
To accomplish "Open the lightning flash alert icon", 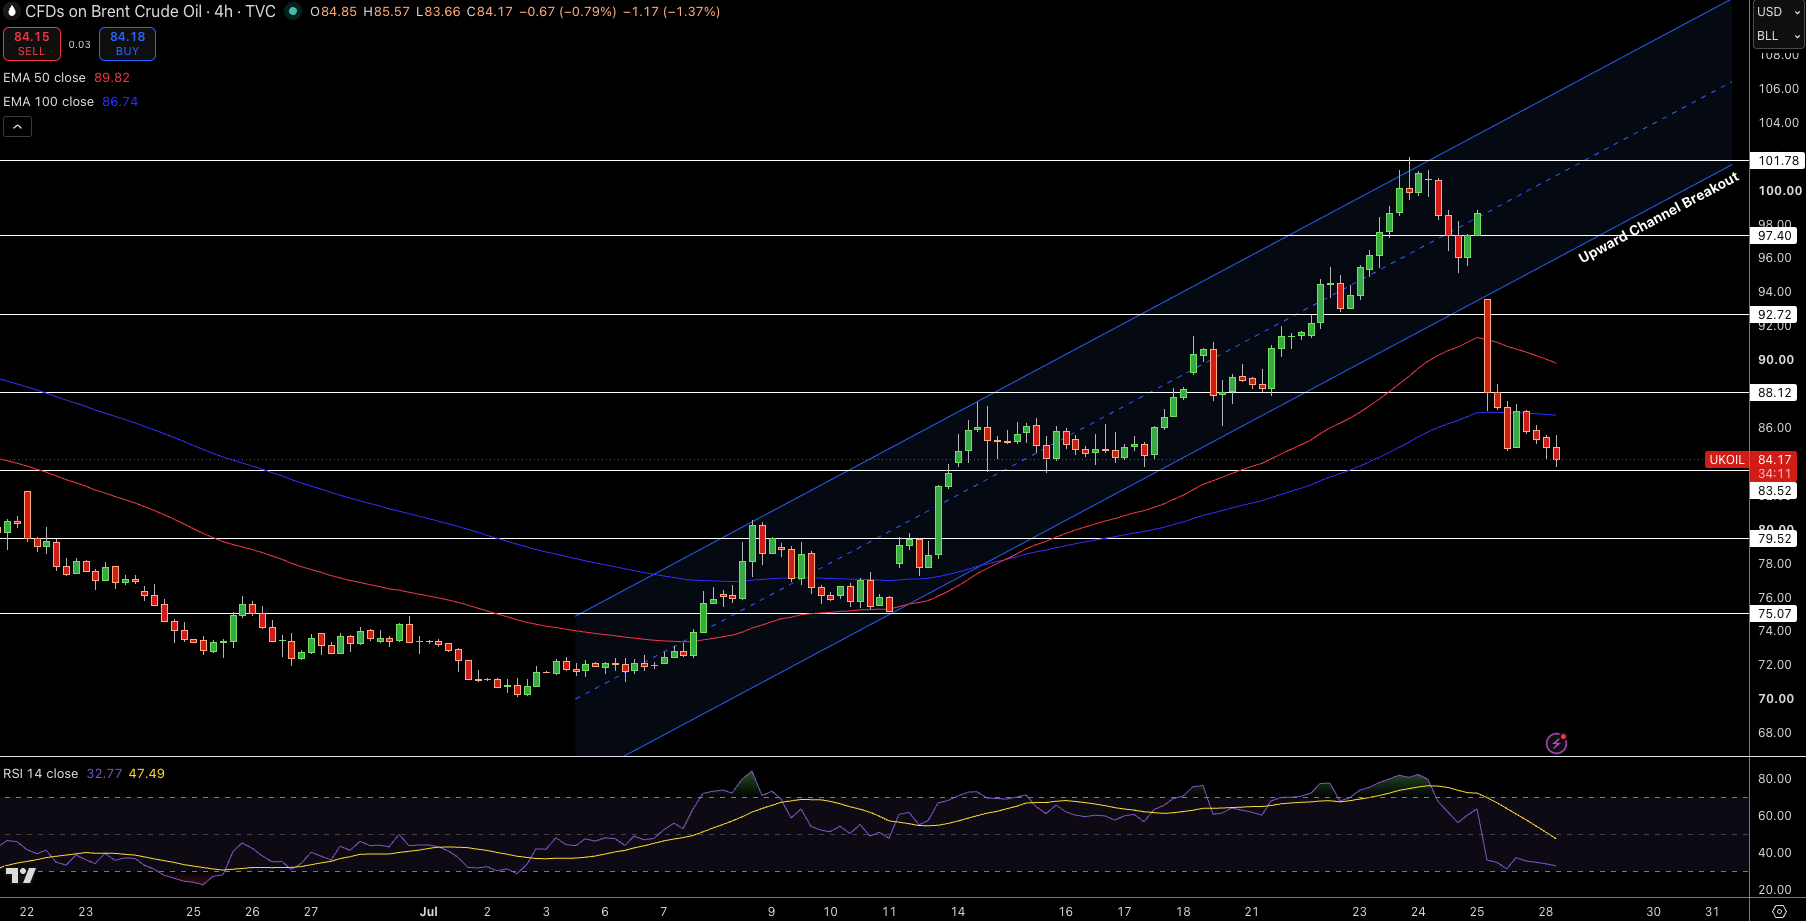I will click(x=1556, y=743).
